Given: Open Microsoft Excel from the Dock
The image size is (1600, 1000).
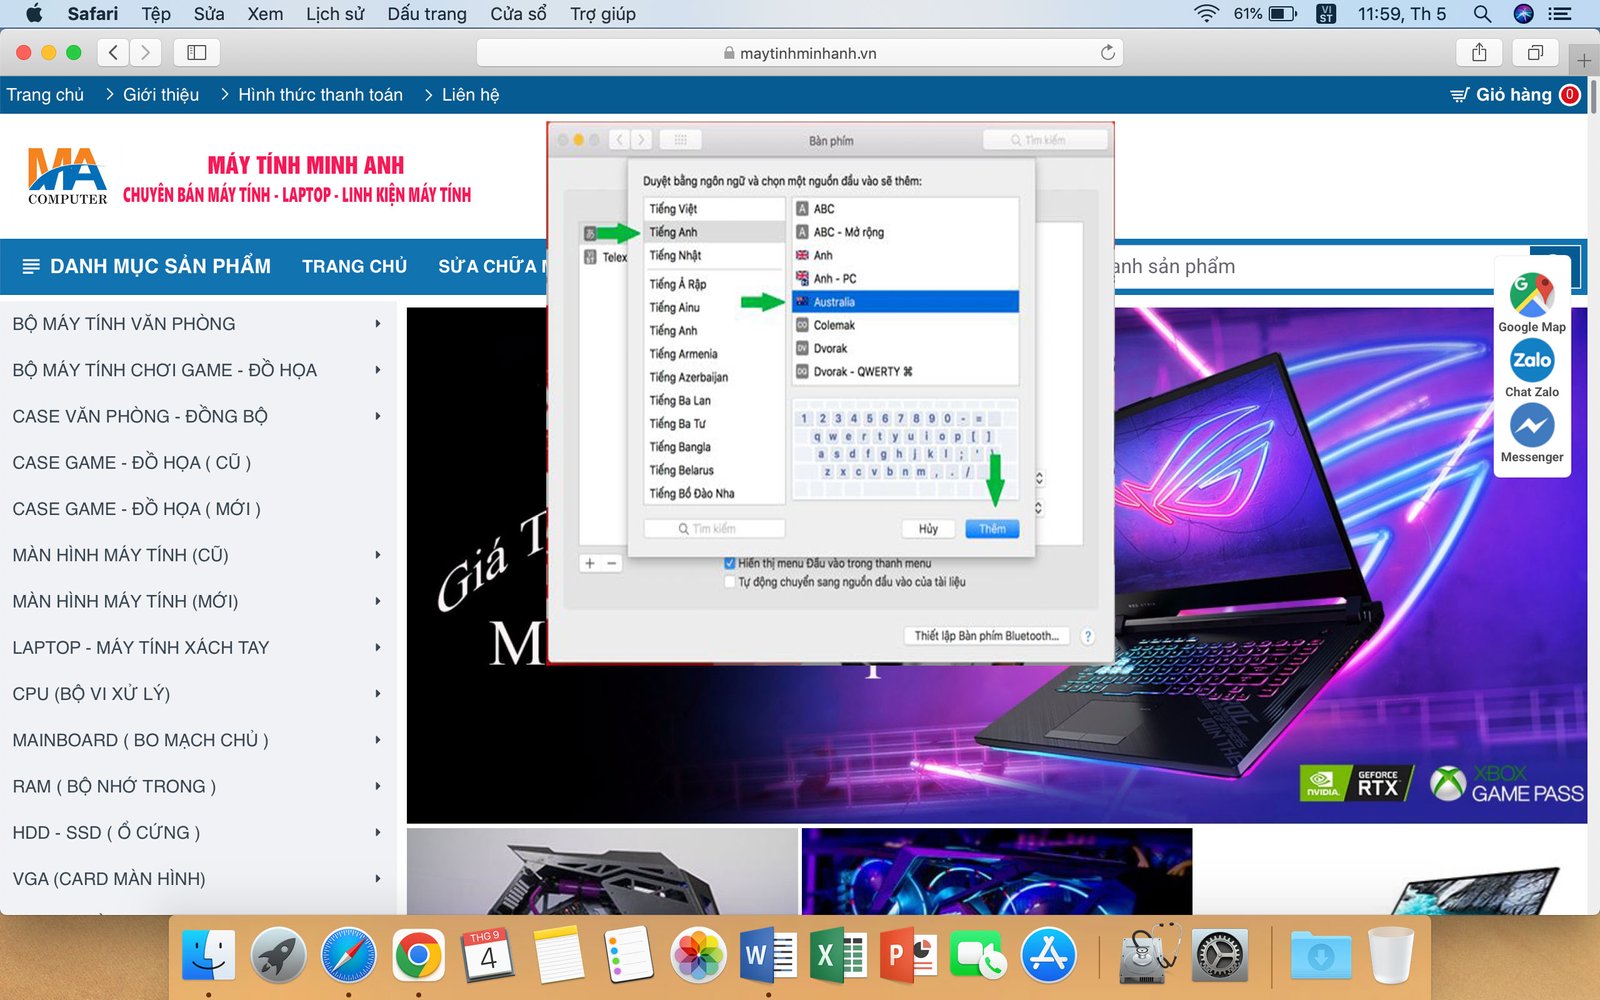Looking at the screenshot, I should [838, 956].
